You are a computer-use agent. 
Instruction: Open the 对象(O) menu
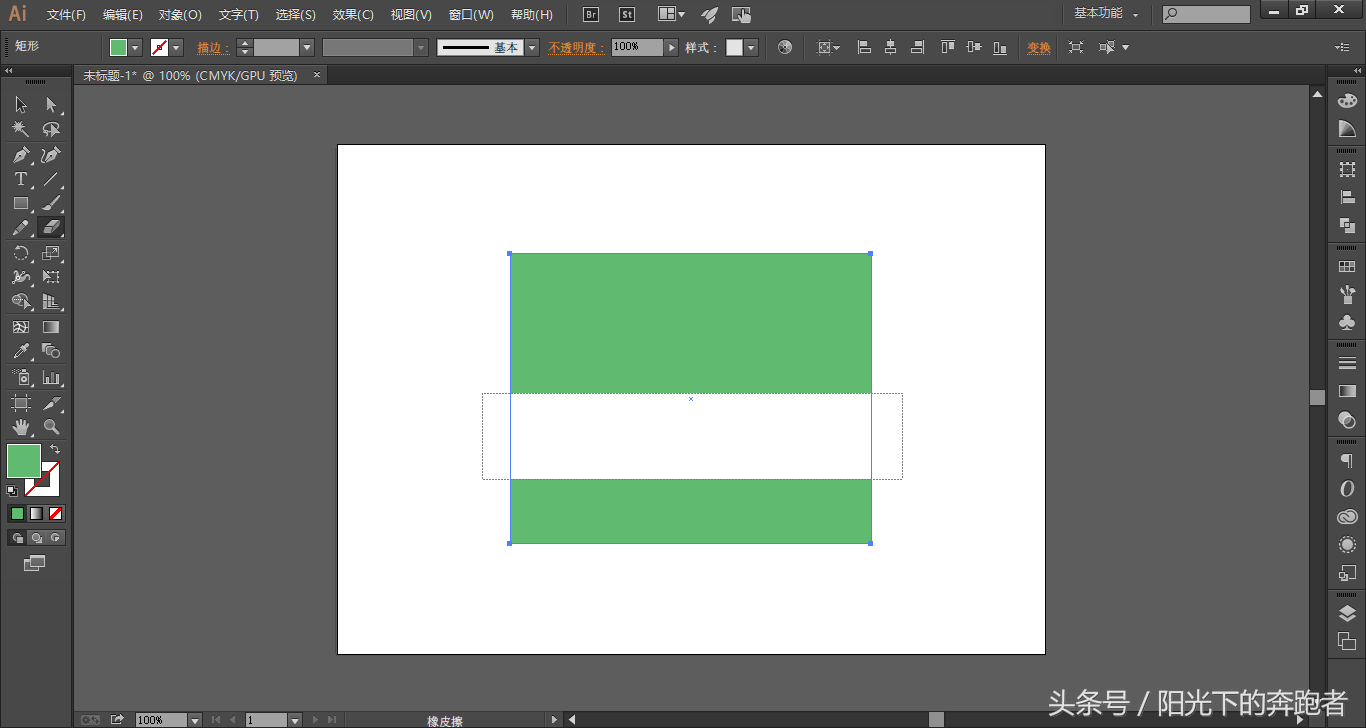(x=180, y=15)
